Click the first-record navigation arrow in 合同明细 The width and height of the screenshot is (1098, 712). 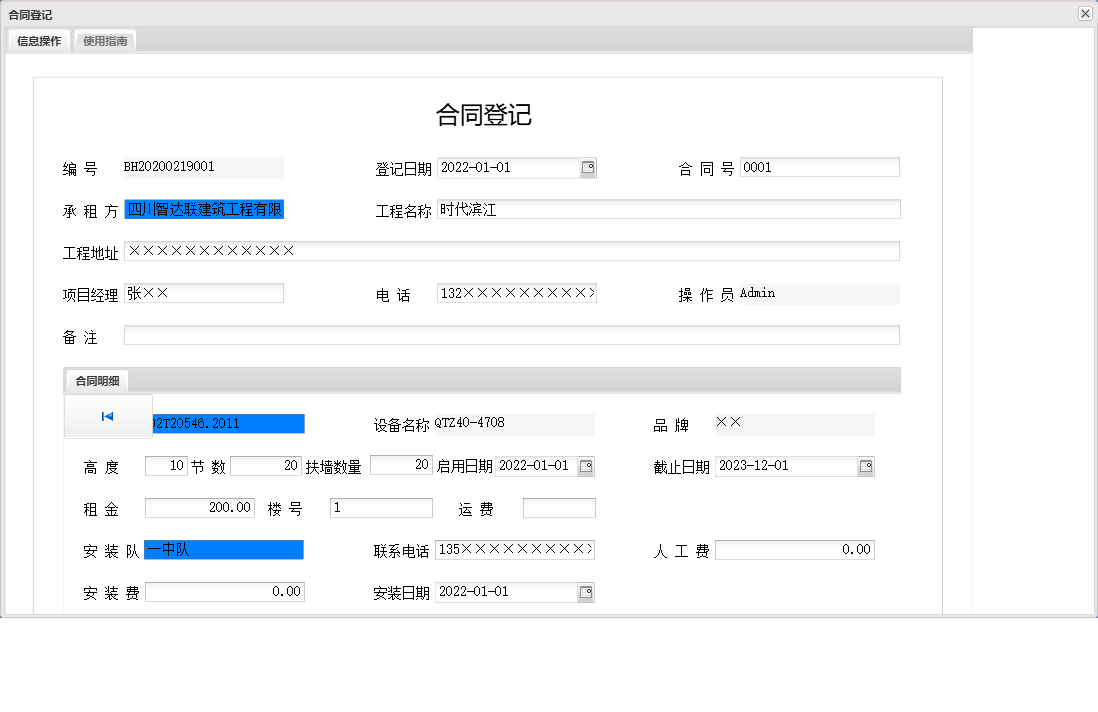pyautogui.click(x=108, y=418)
